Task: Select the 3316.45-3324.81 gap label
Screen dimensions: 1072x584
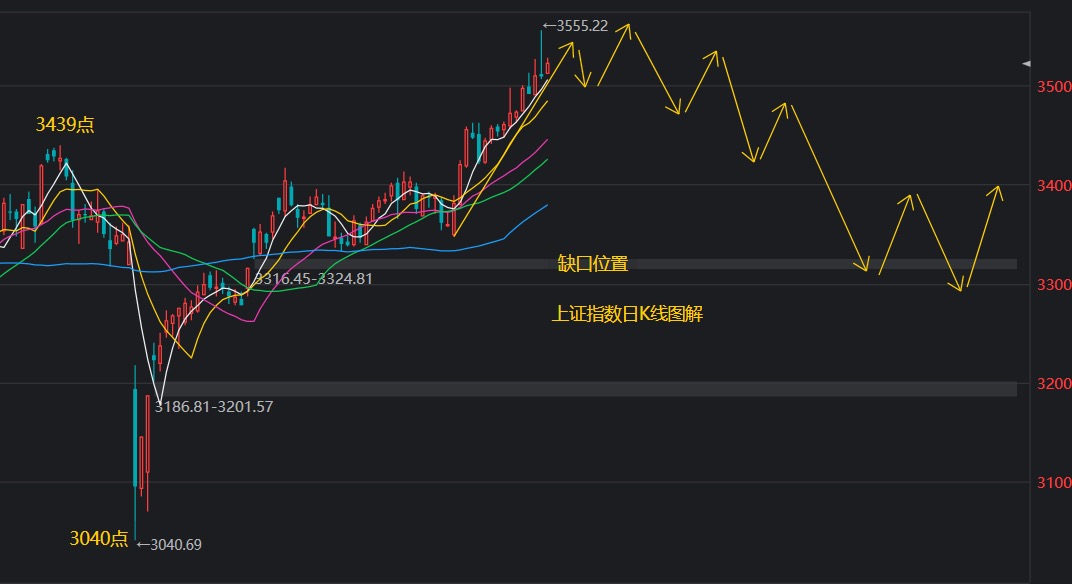Action: coord(313,279)
